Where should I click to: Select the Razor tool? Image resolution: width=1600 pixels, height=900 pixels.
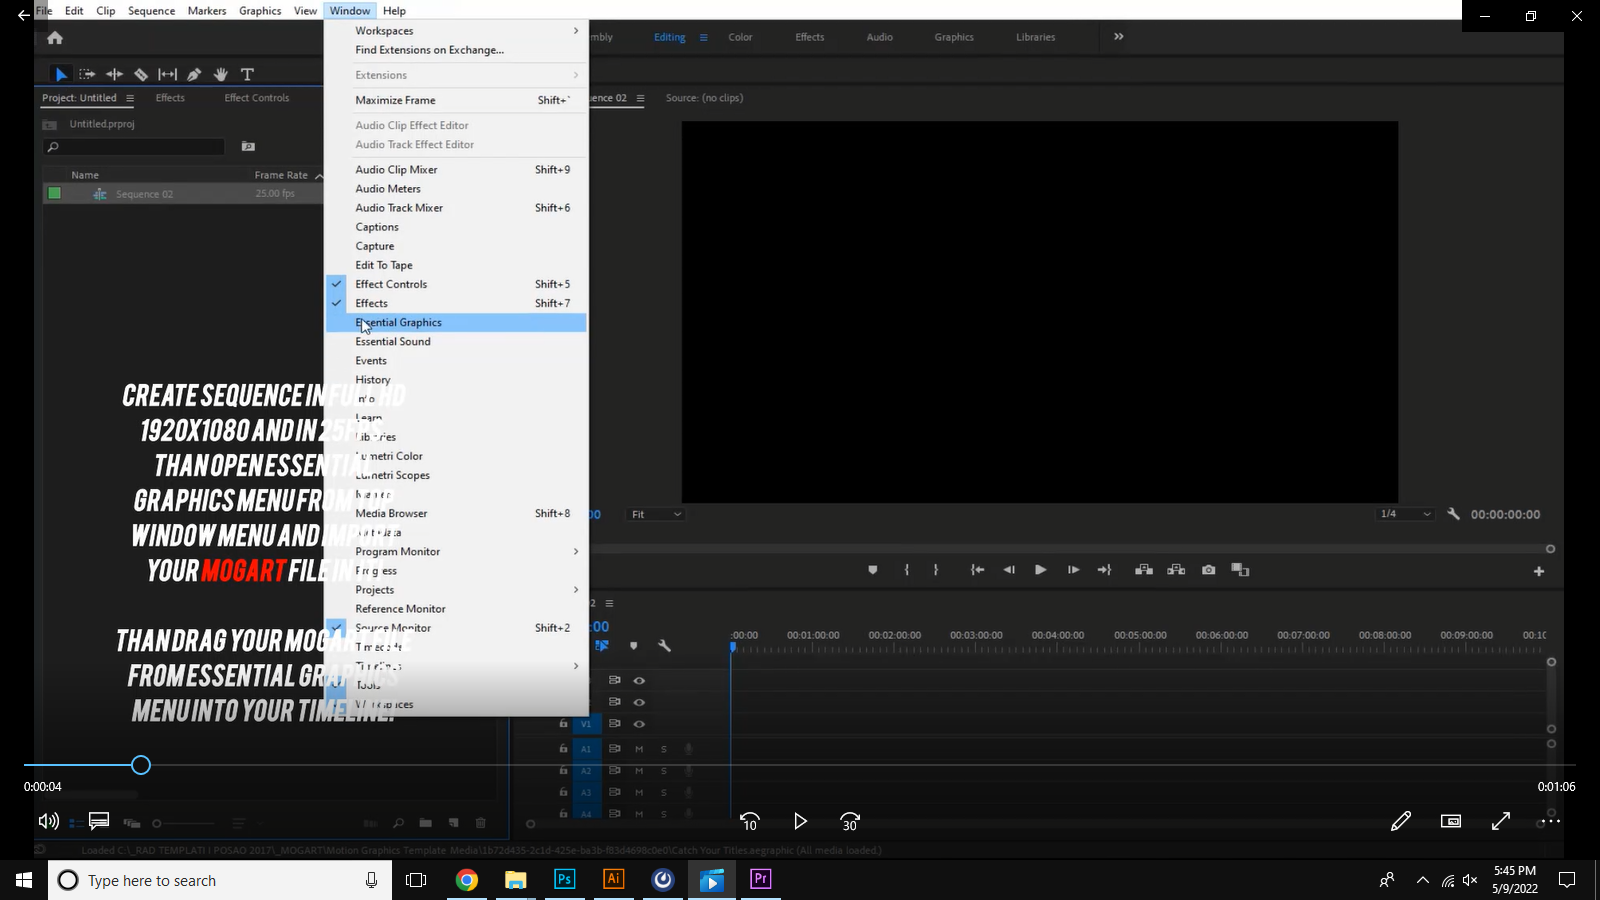click(x=141, y=74)
